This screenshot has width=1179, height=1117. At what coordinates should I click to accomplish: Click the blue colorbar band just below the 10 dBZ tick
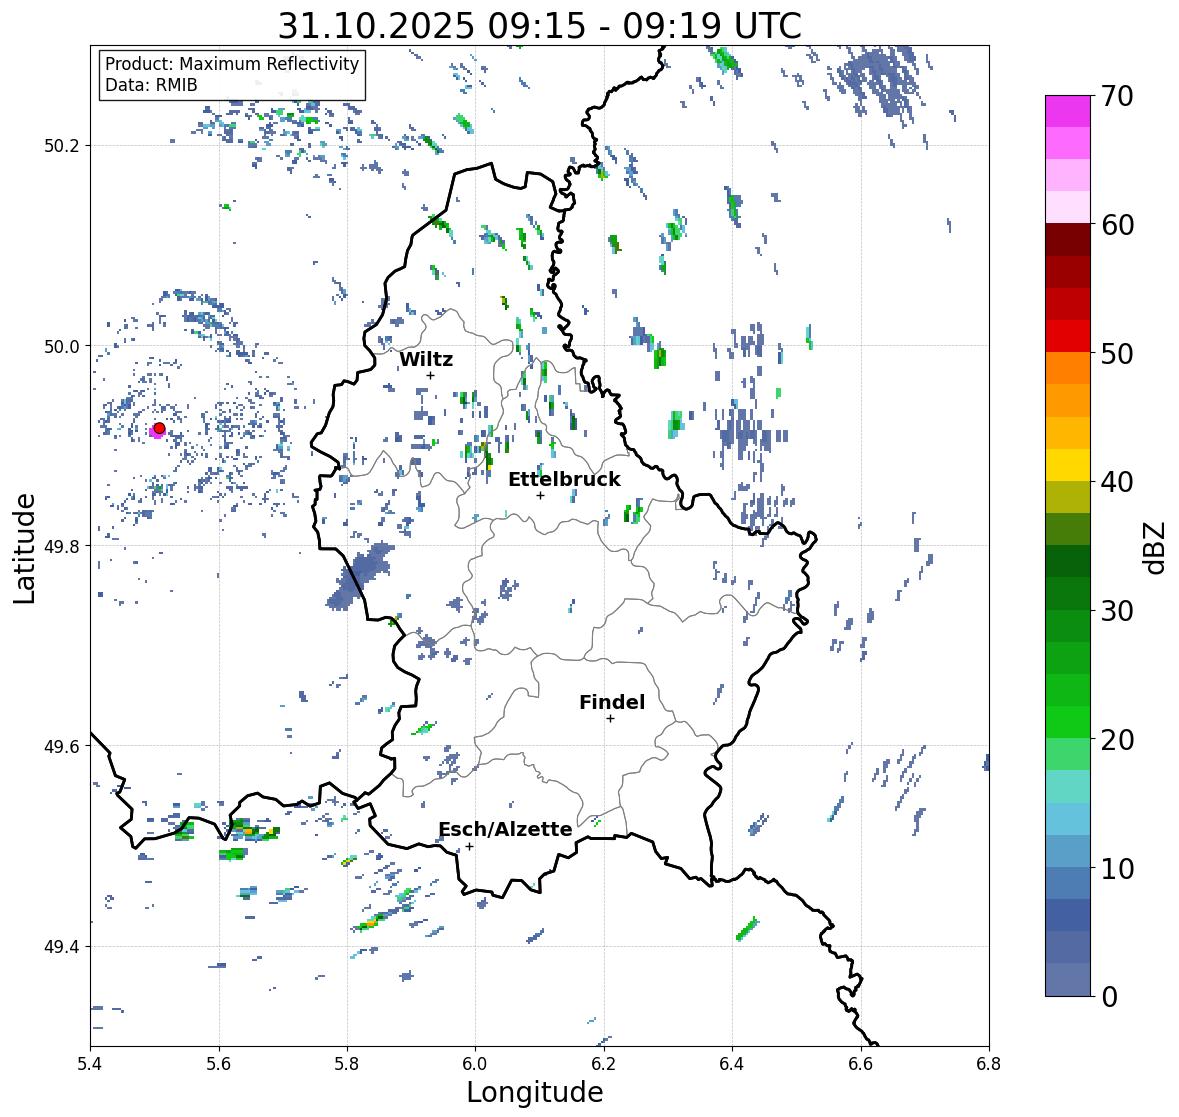[1068, 883]
